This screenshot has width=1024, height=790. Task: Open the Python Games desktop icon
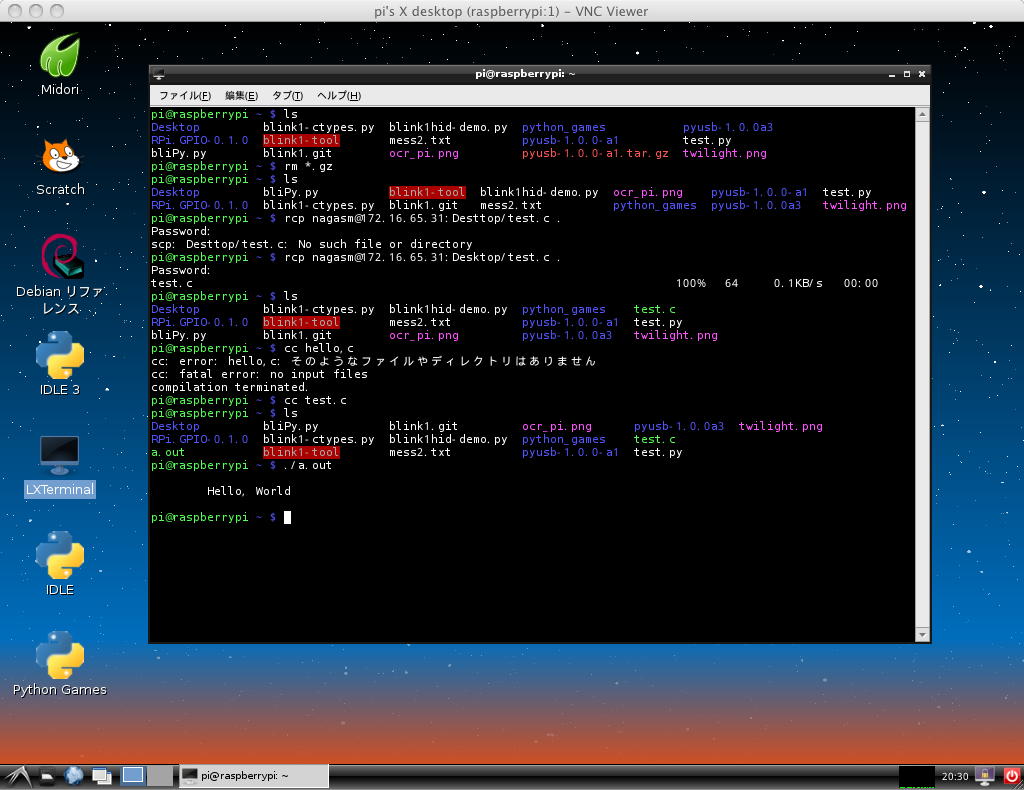(59, 664)
